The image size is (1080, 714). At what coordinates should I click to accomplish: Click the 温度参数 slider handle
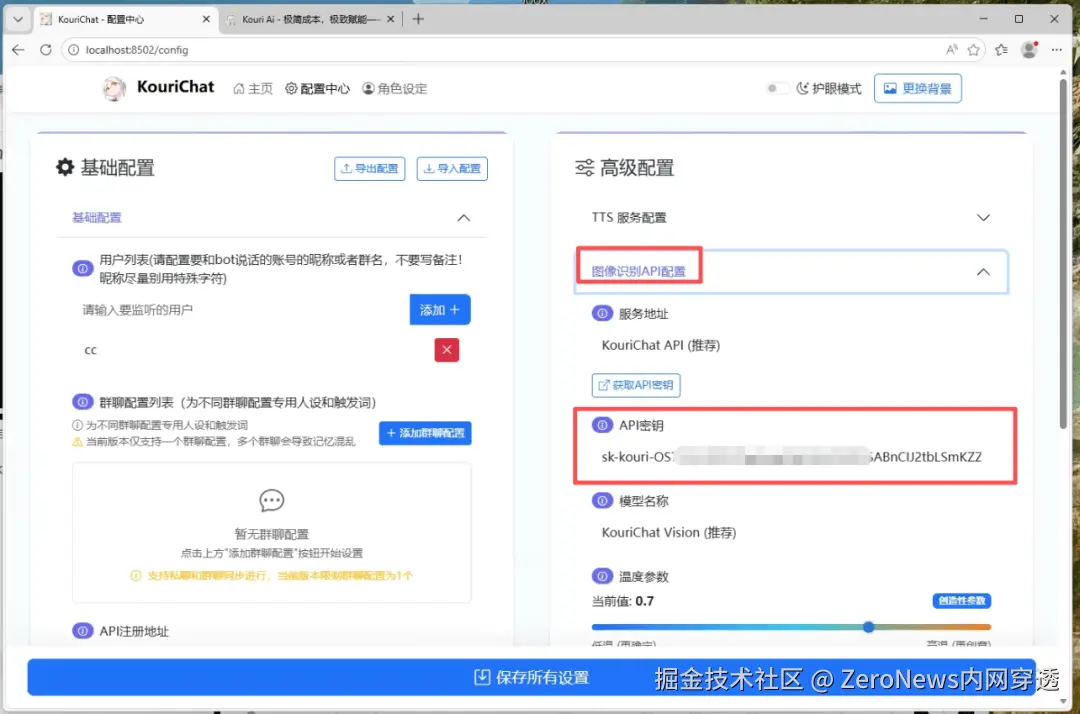[869, 627]
